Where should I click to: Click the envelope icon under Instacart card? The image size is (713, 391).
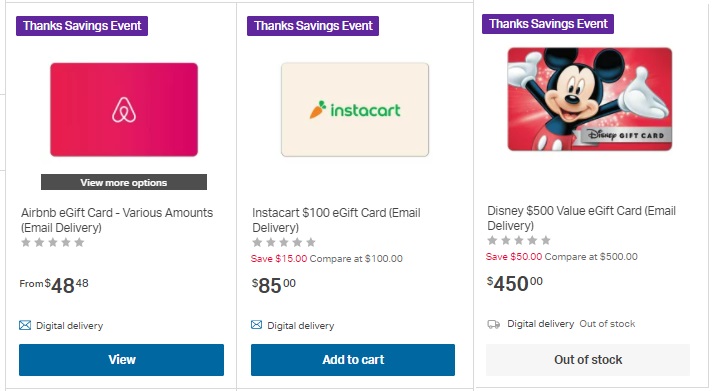tap(256, 325)
